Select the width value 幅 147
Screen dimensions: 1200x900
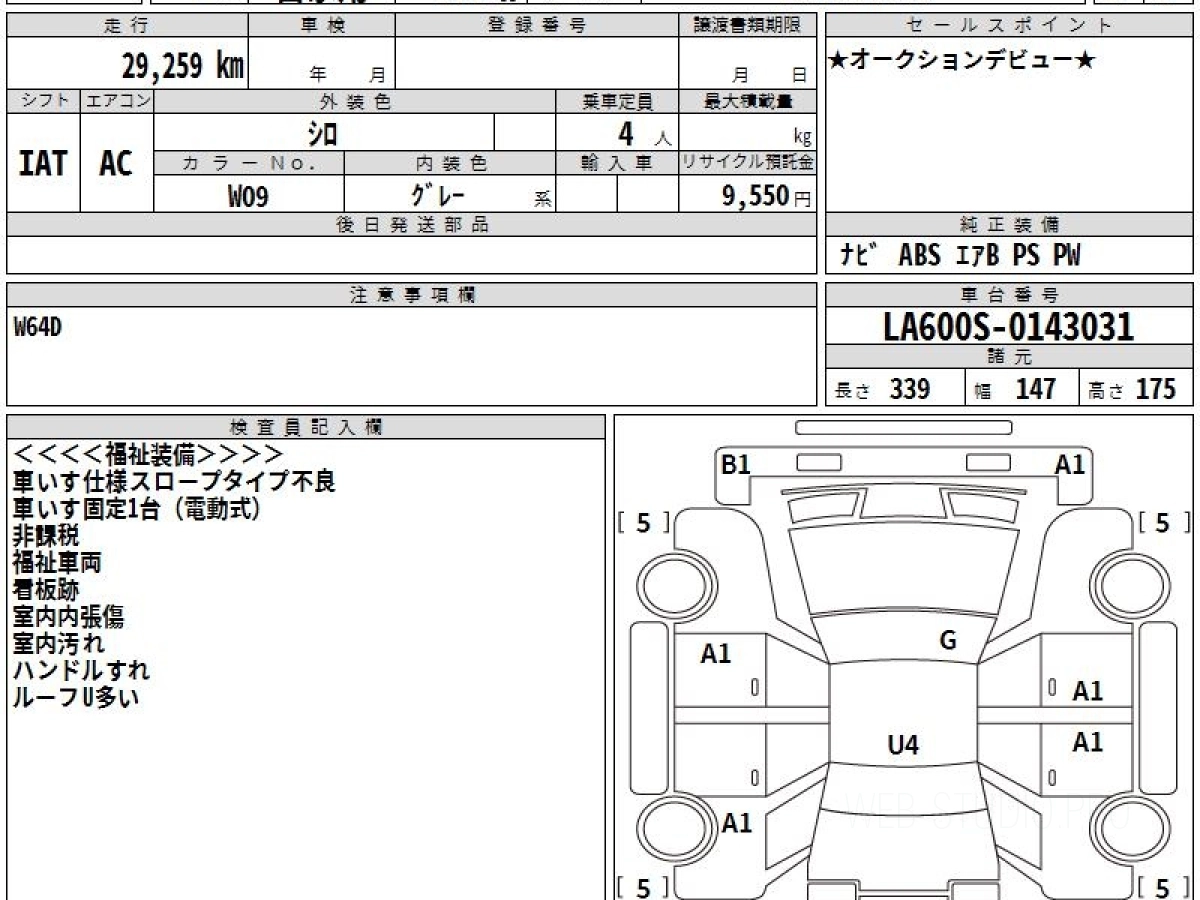(1016, 389)
